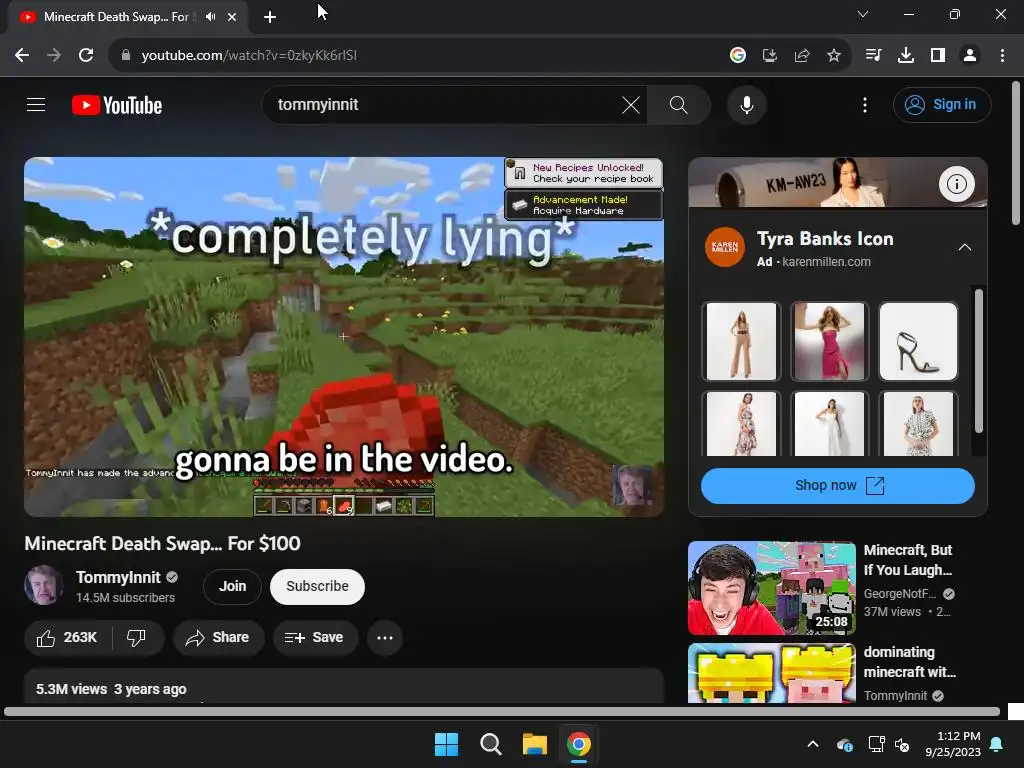Open the black heel sandal product thumbnail
Viewport: 1024px width, 768px height.
(x=918, y=341)
